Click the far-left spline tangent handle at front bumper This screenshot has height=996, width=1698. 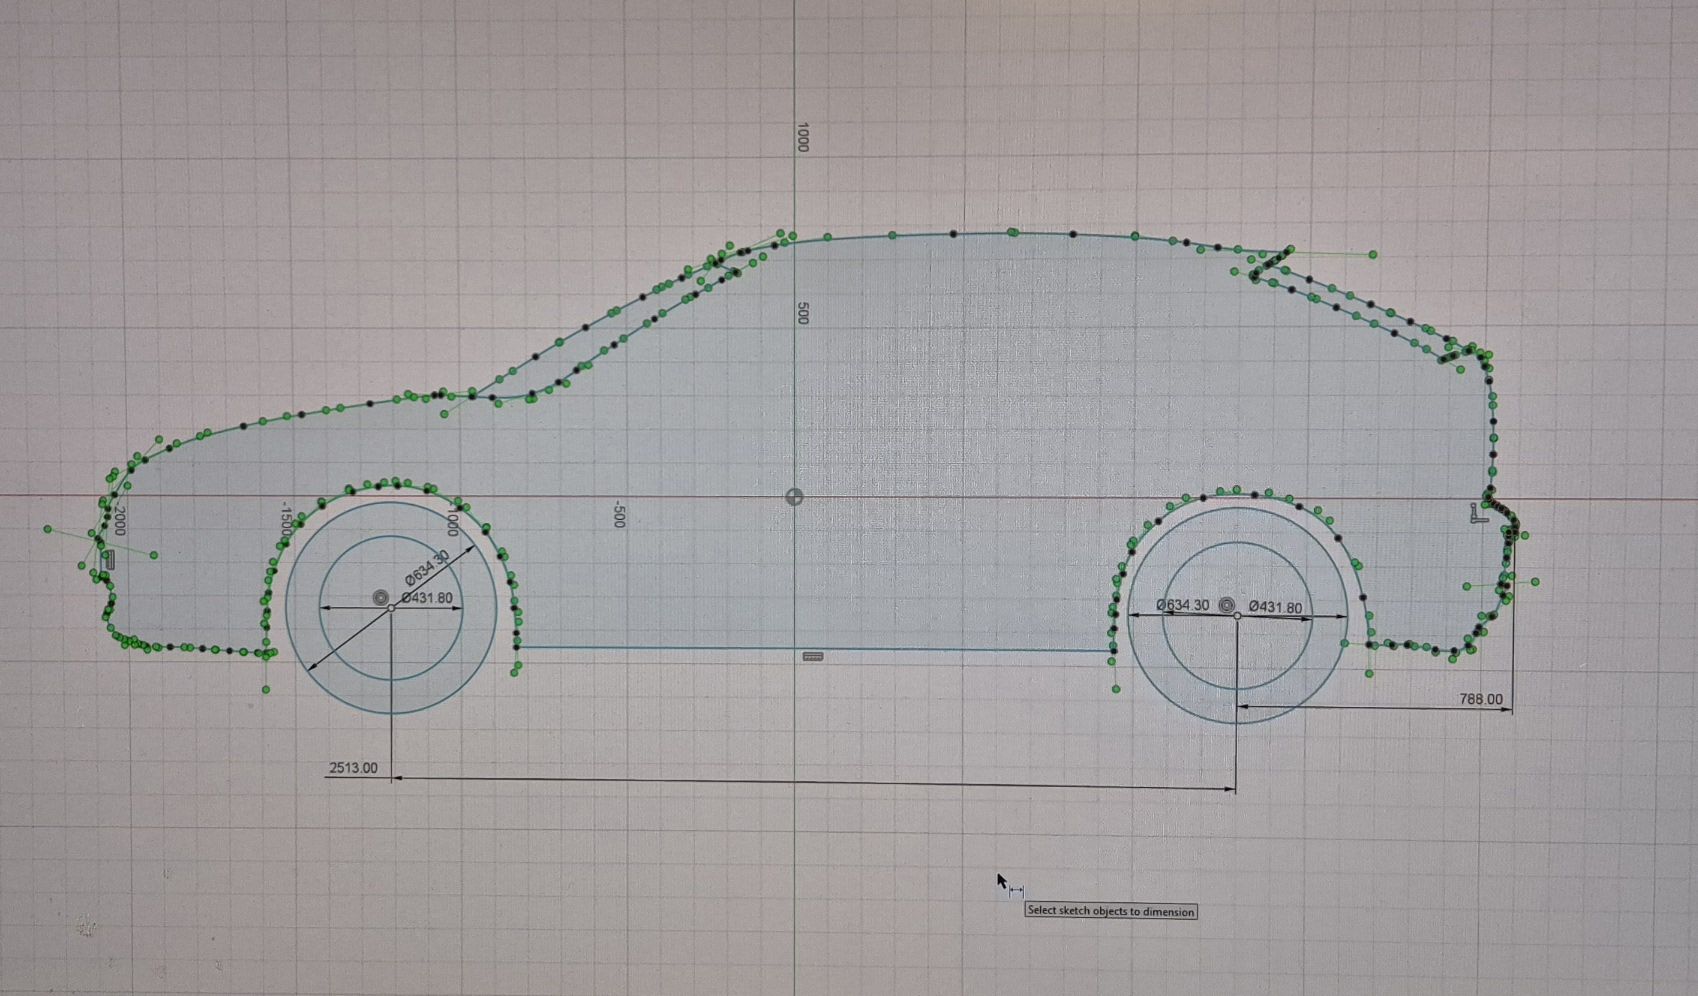47,529
